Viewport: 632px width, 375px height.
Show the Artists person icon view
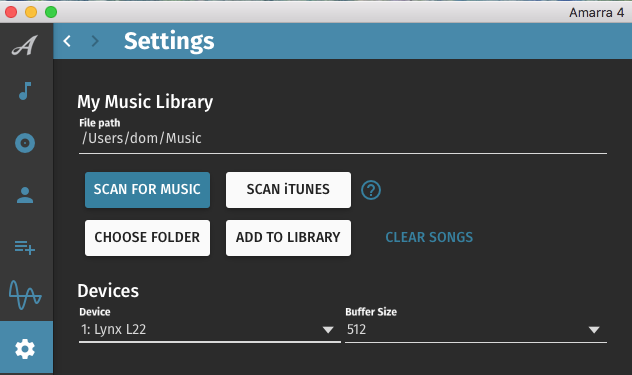pos(25,195)
